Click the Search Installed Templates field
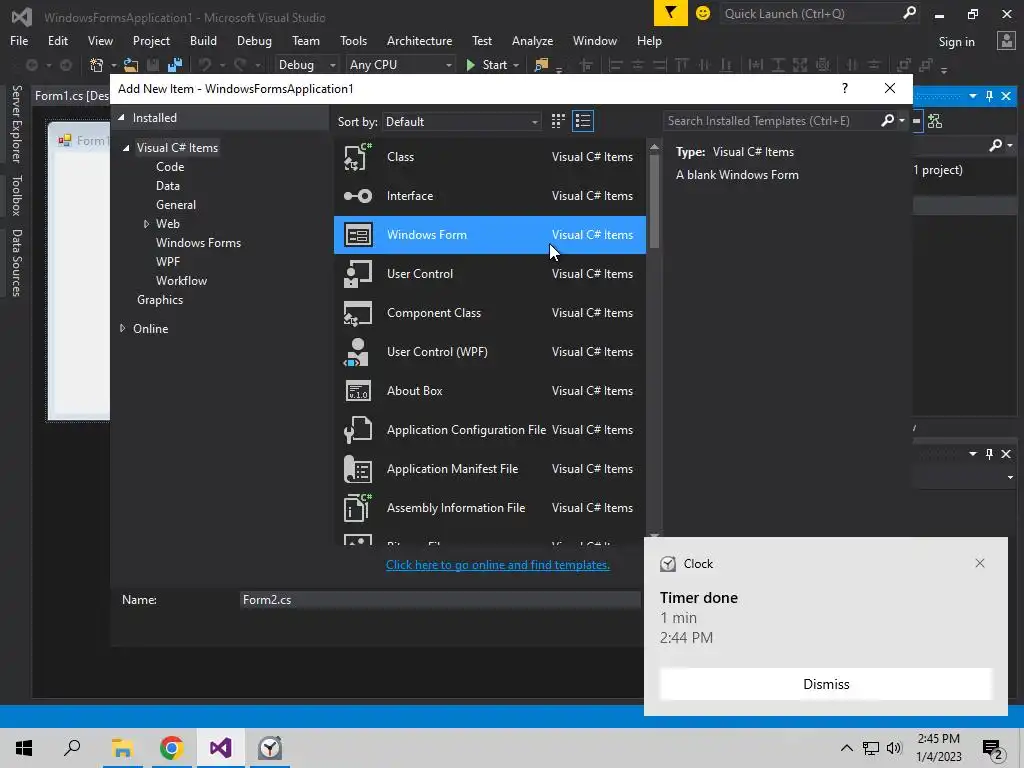Screen dimensions: 1024x768 point(771,121)
